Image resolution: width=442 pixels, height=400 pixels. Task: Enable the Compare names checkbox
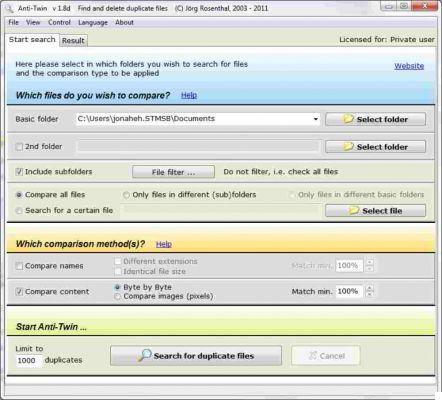pyautogui.click(x=19, y=266)
